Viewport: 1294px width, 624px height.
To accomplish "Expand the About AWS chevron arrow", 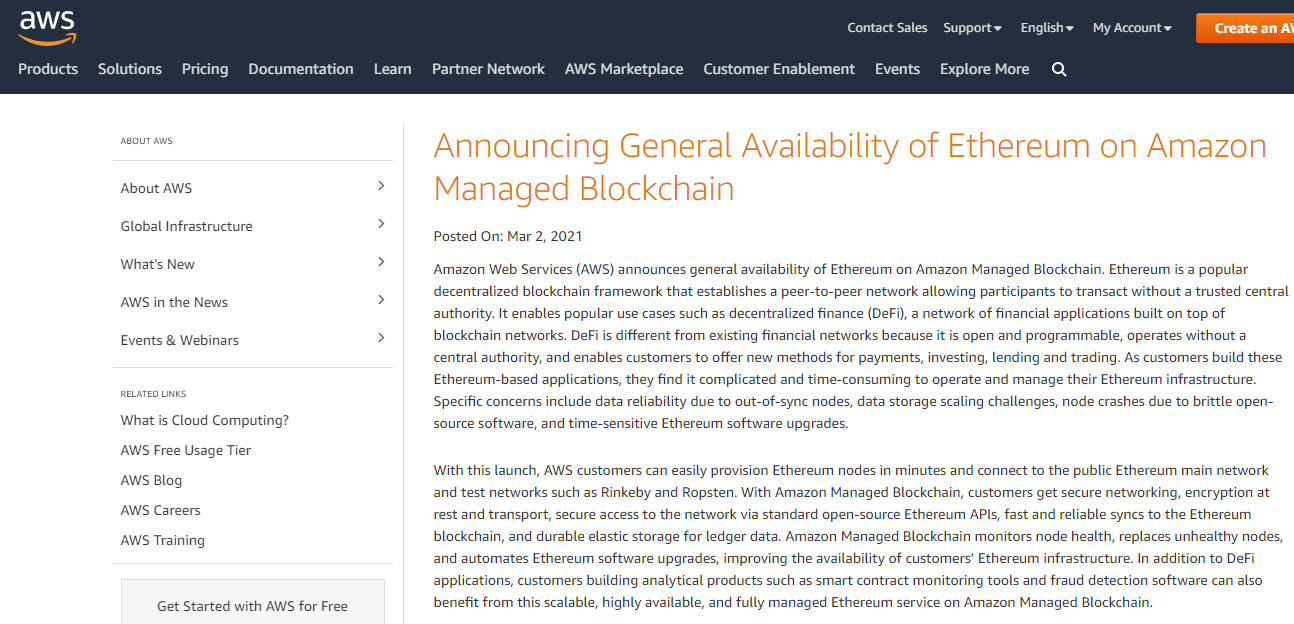I will [381, 186].
